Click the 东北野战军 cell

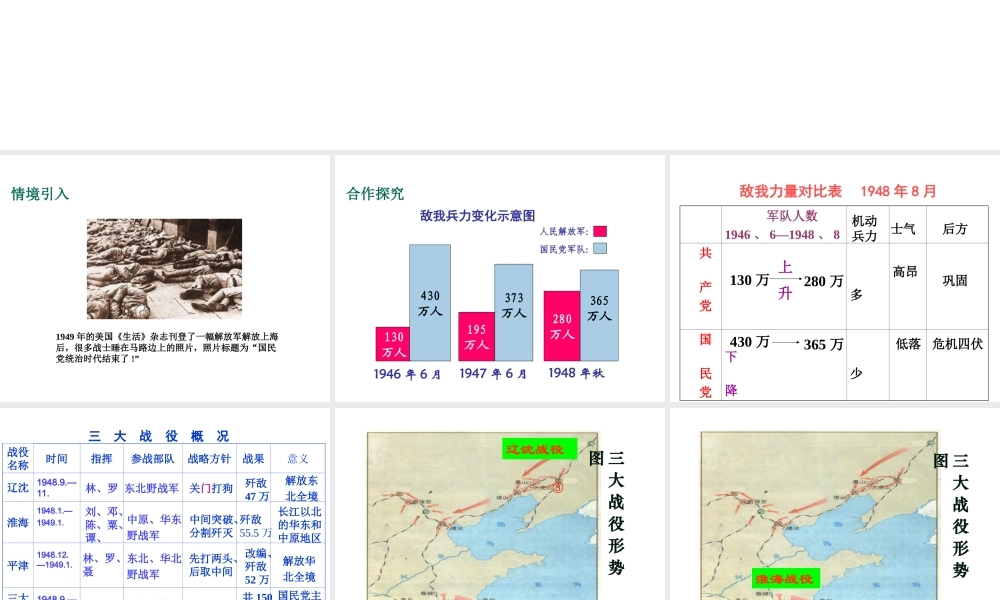(152, 488)
